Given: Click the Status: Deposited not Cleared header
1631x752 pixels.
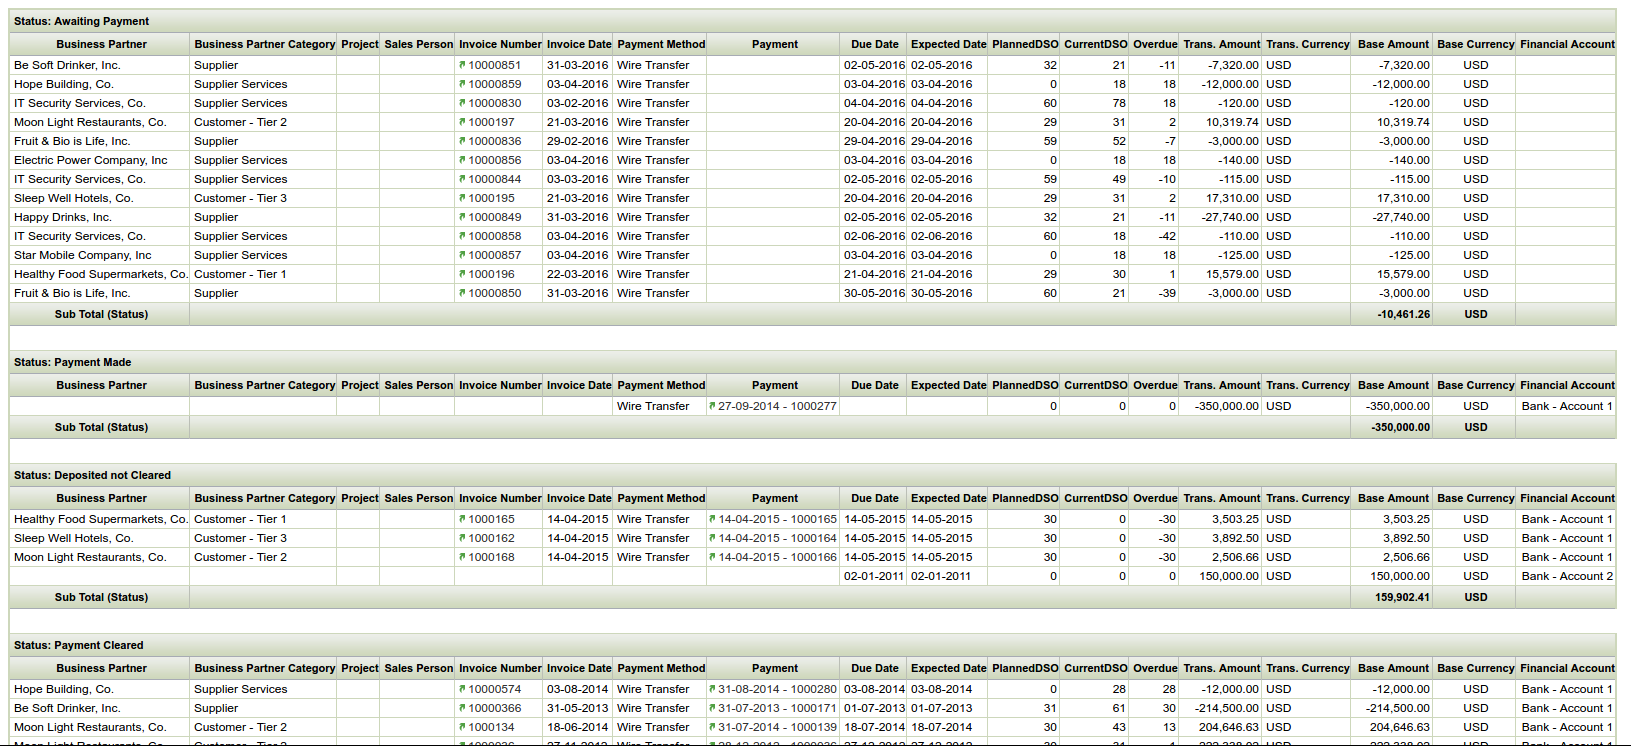Looking at the screenshot, I should coord(92,475).
